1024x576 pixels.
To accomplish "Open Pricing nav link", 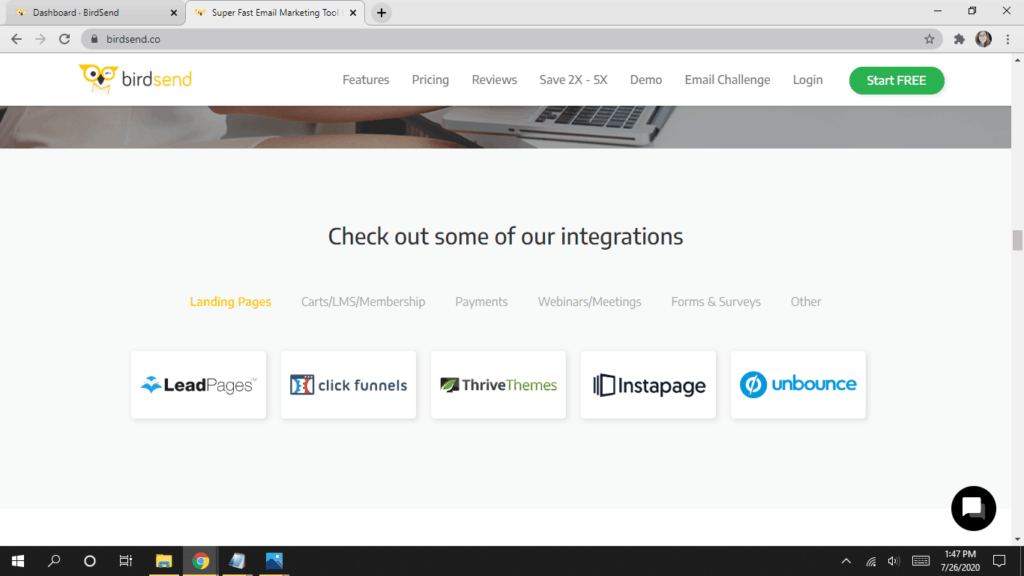I will pos(430,80).
